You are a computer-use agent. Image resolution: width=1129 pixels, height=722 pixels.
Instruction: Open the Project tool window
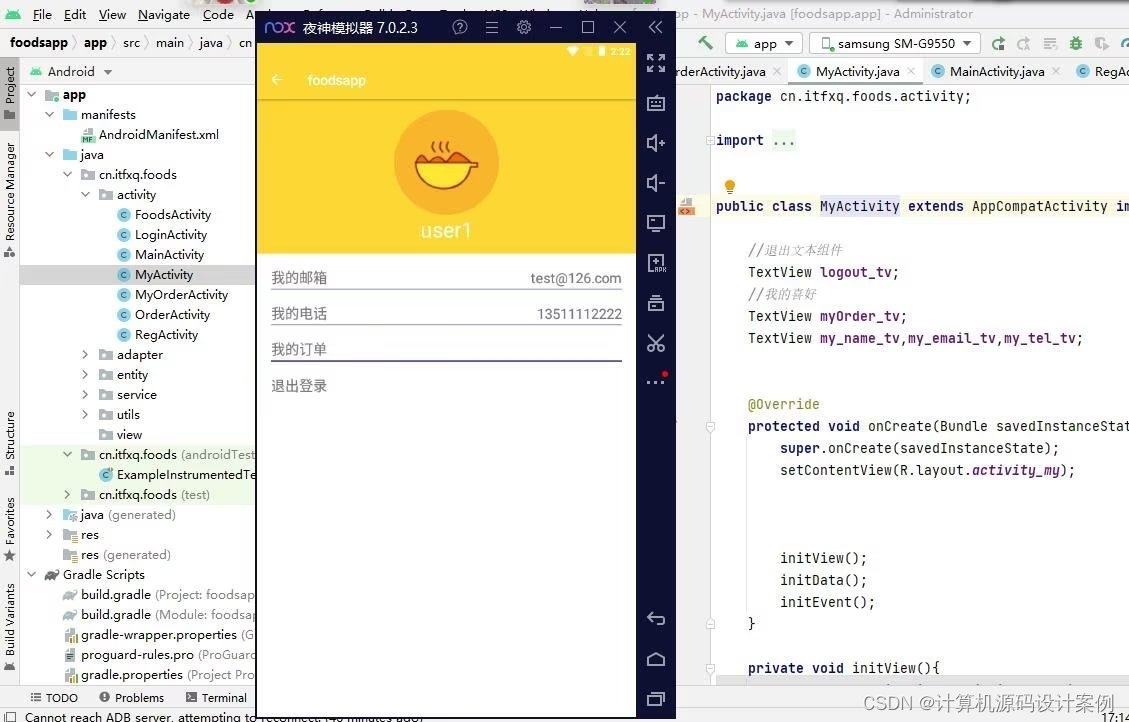click(9, 95)
